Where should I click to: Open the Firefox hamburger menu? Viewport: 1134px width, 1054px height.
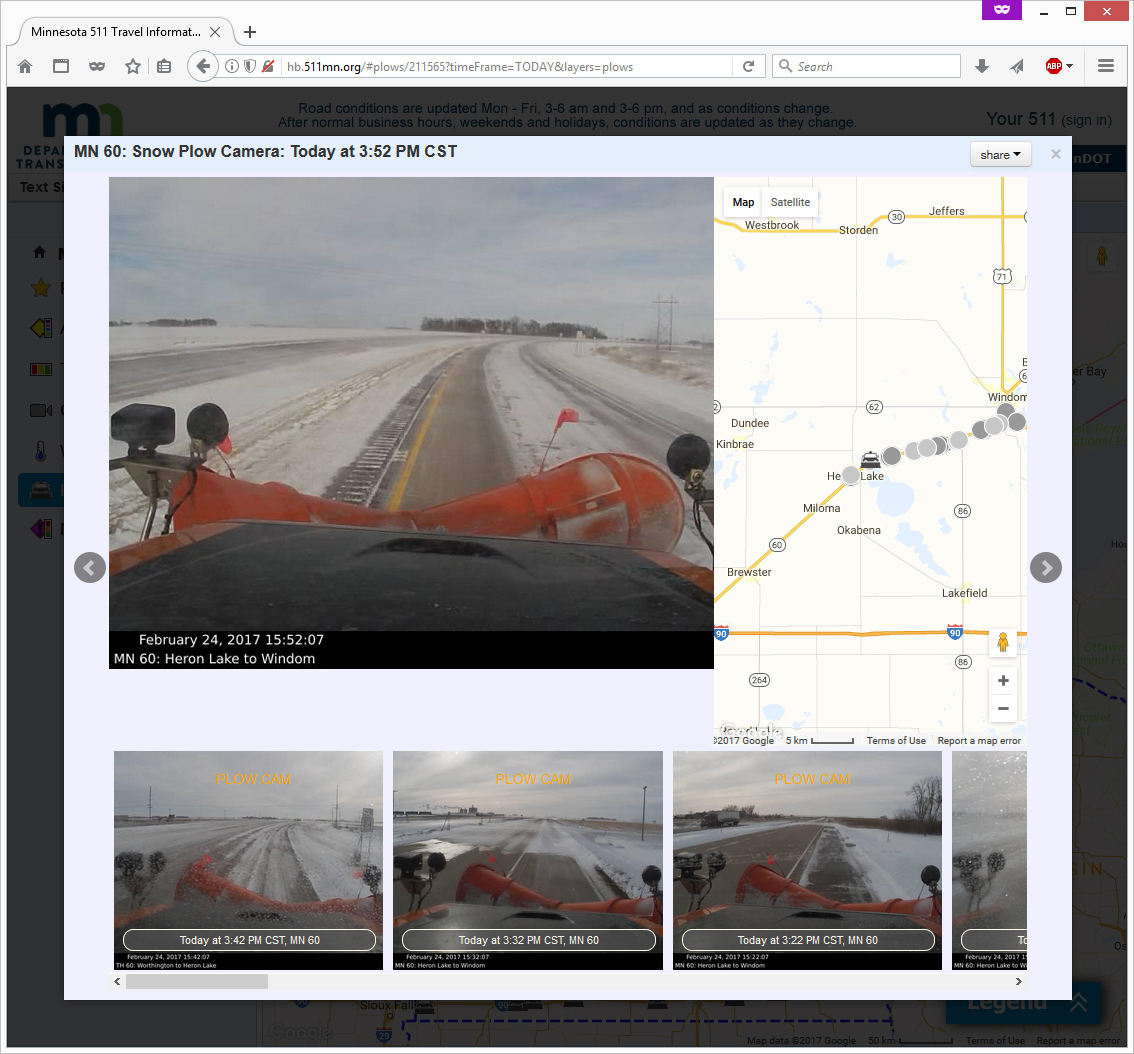pos(1105,67)
